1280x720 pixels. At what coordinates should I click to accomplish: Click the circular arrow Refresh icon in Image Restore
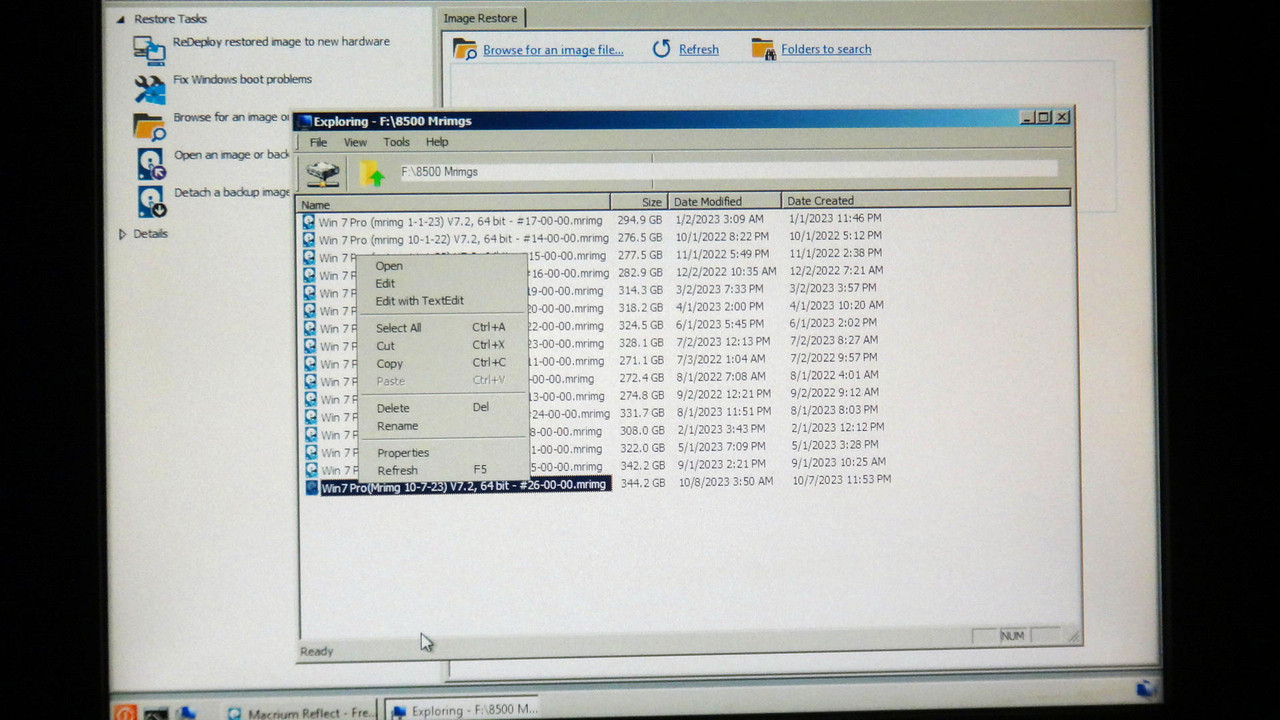[x=661, y=49]
